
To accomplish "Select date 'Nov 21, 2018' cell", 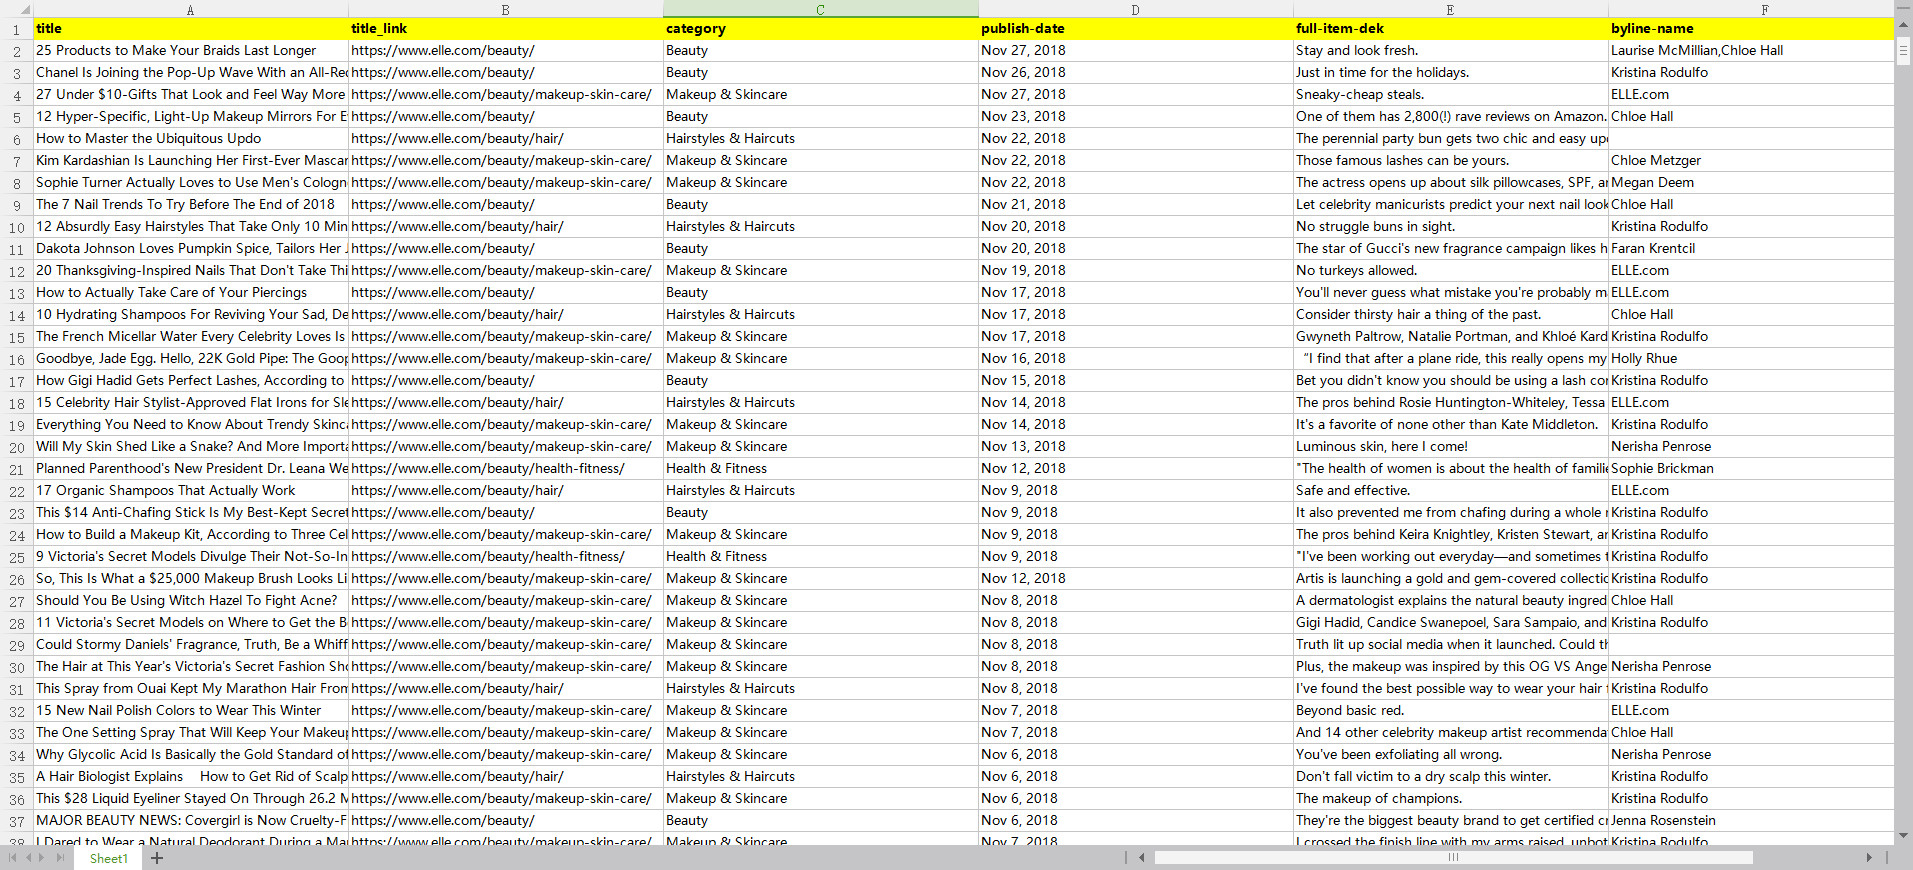I will tap(1136, 205).
